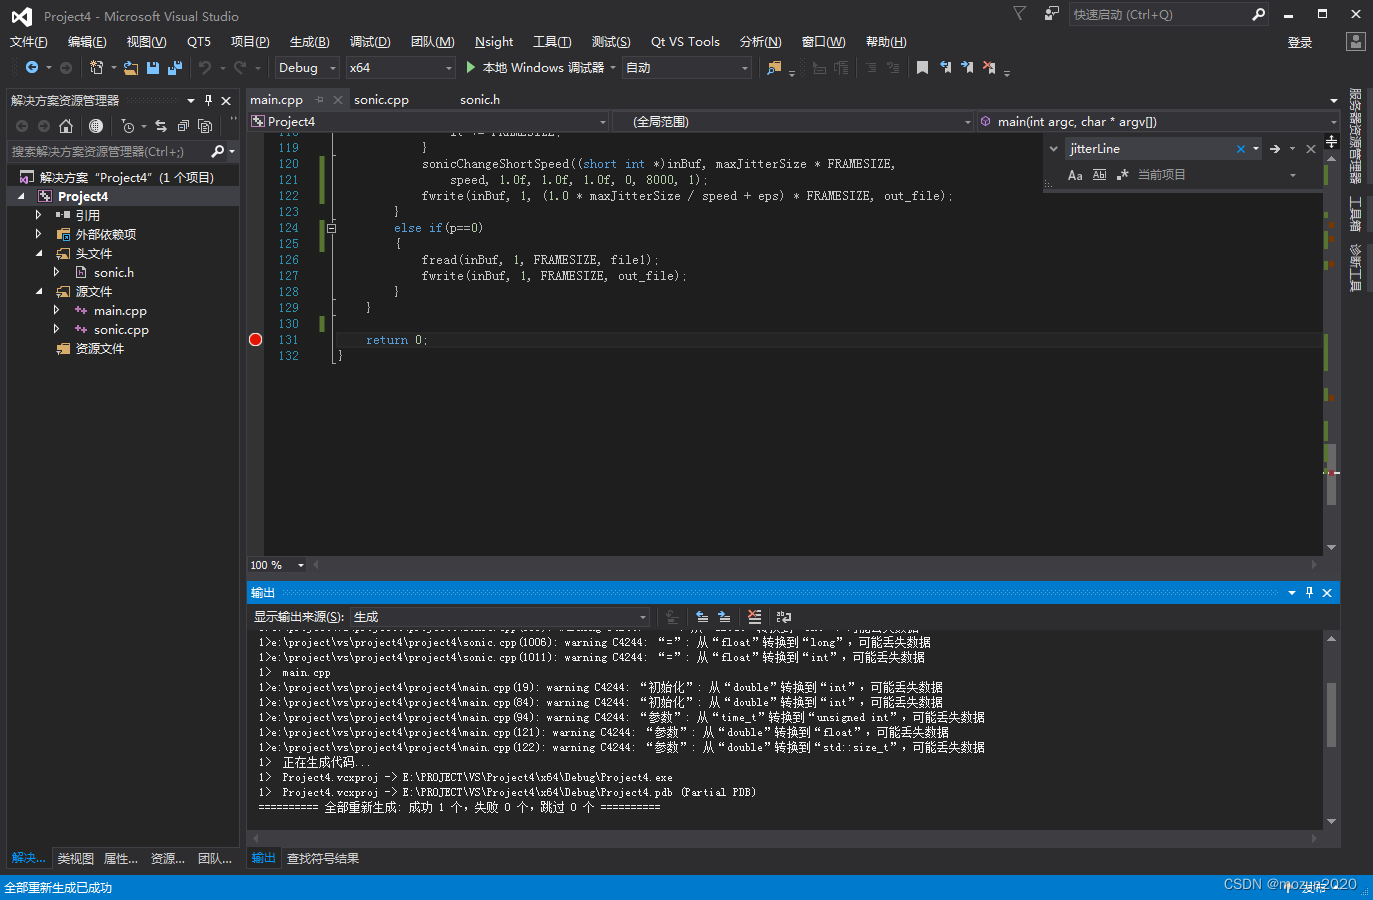Open the x64 platform dropdown
Image resolution: width=1373 pixels, height=900 pixels.
(400, 68)
